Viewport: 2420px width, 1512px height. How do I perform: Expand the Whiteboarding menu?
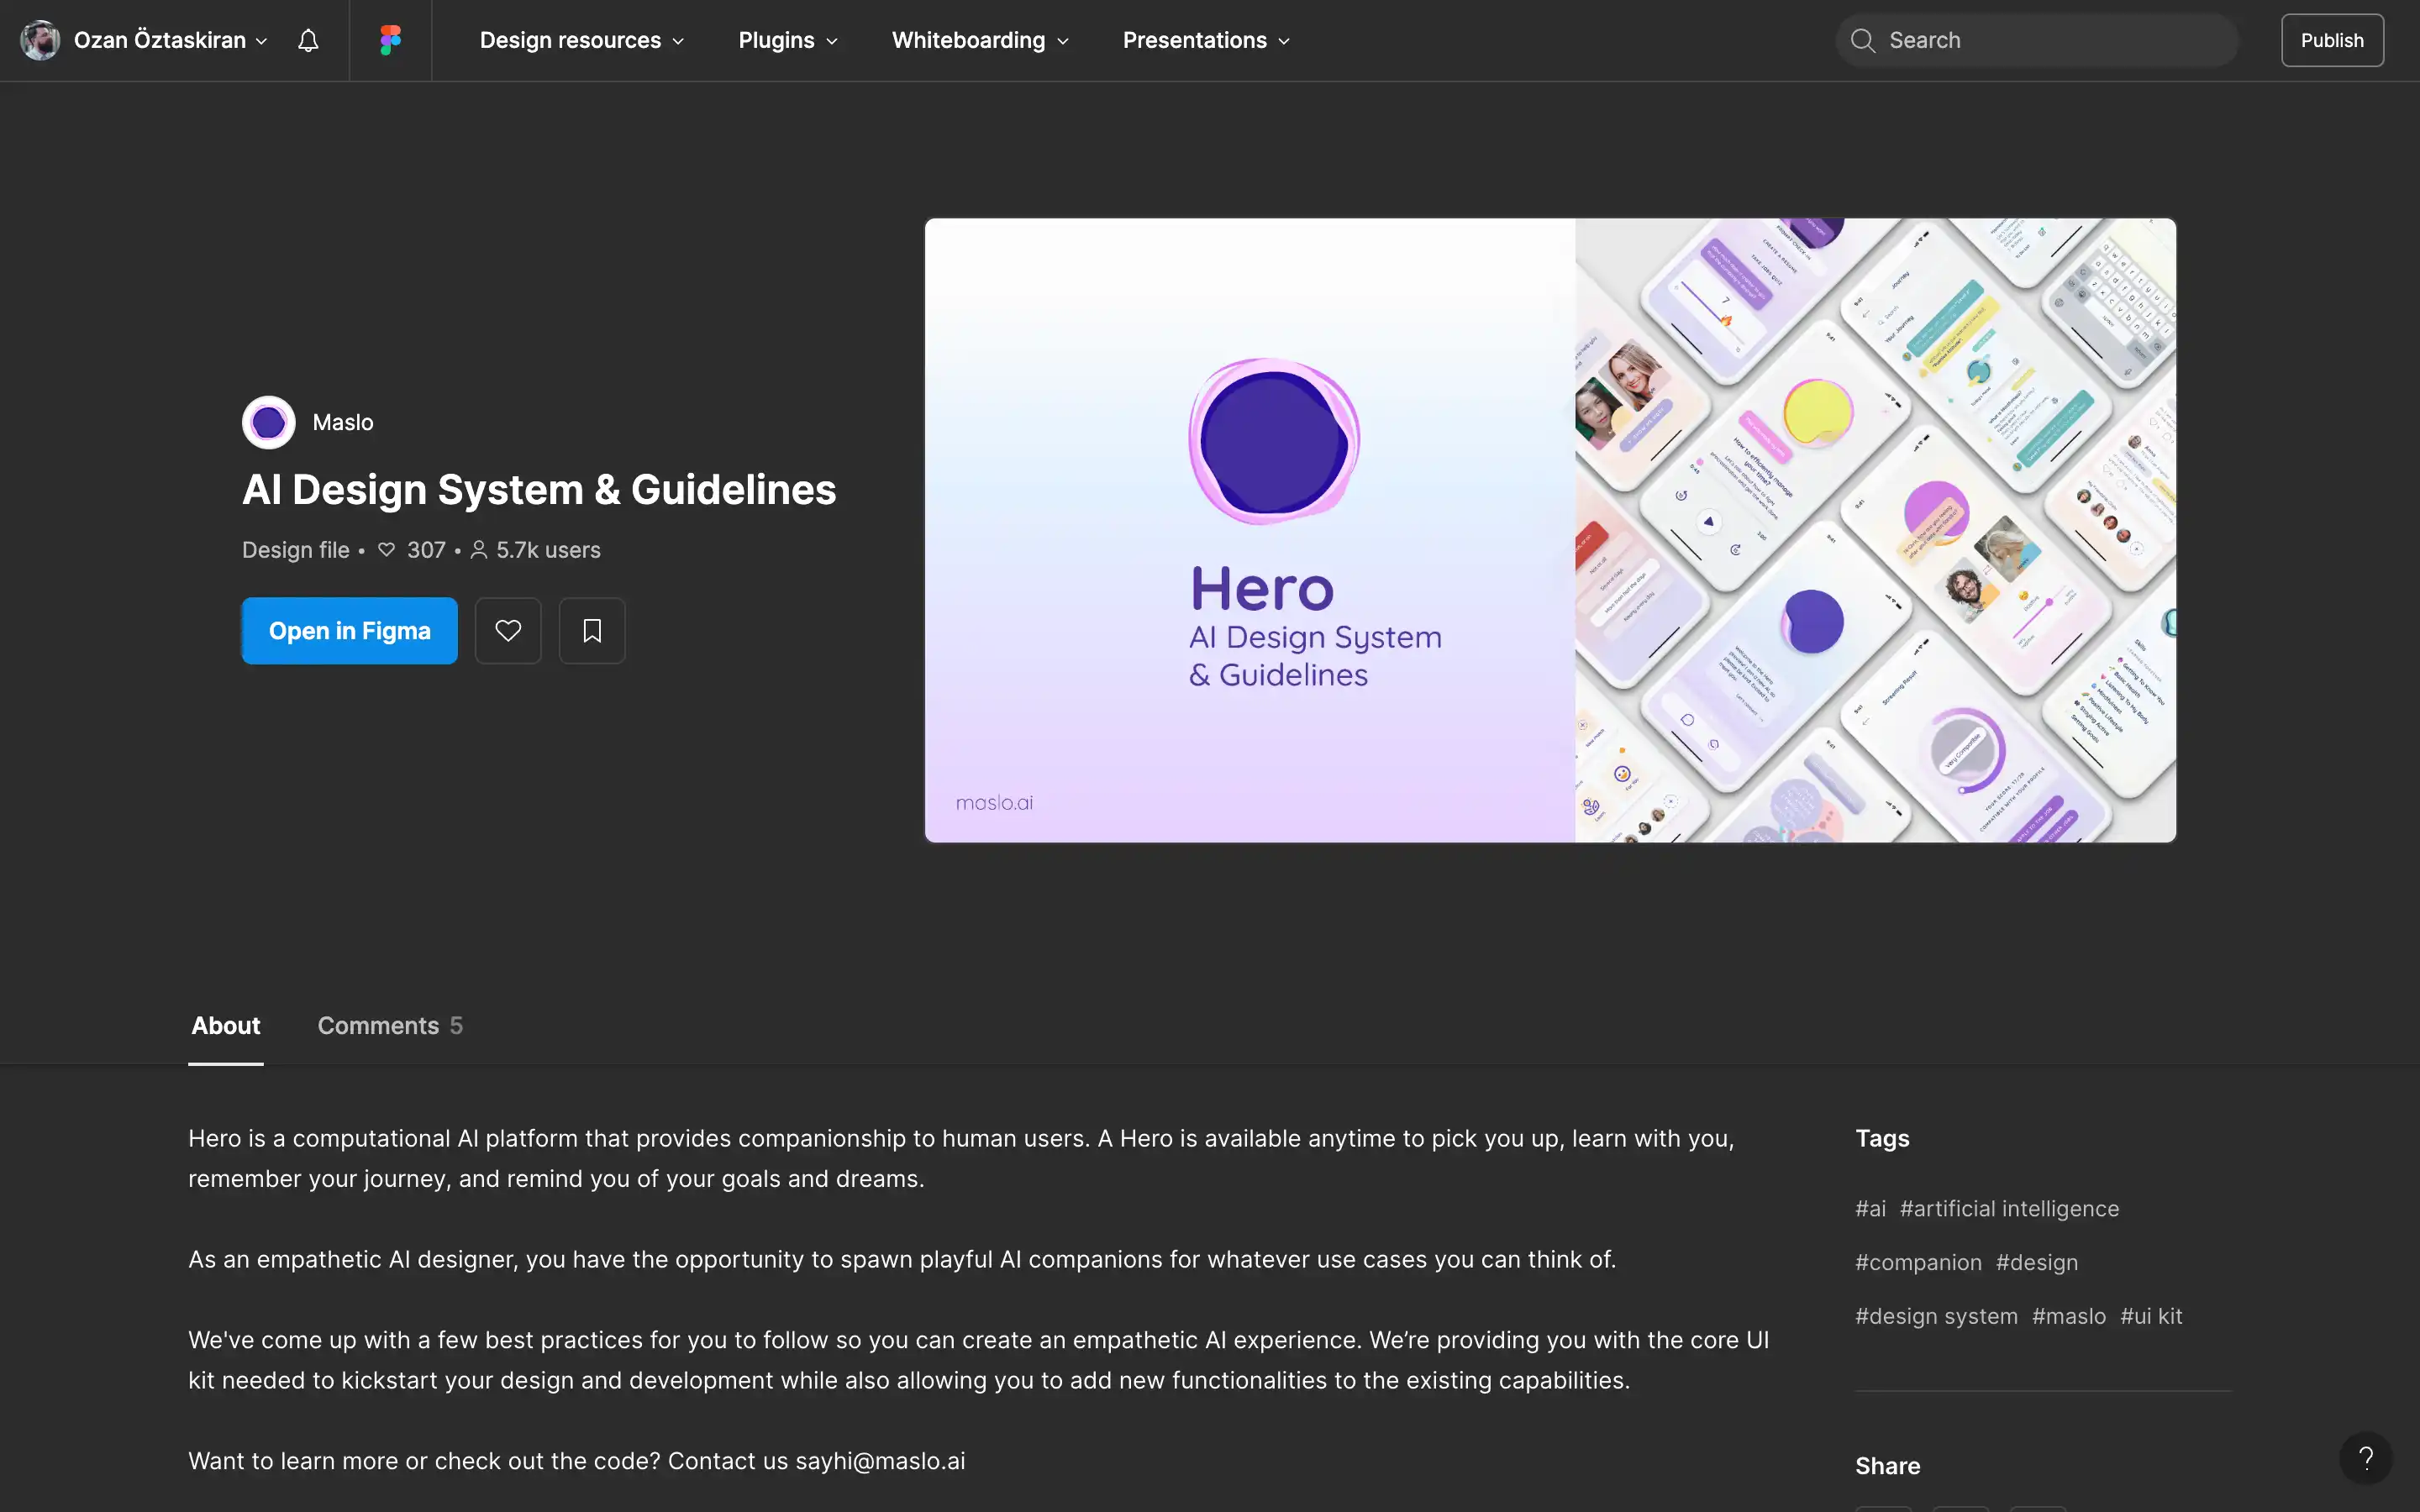pos(980,40)
